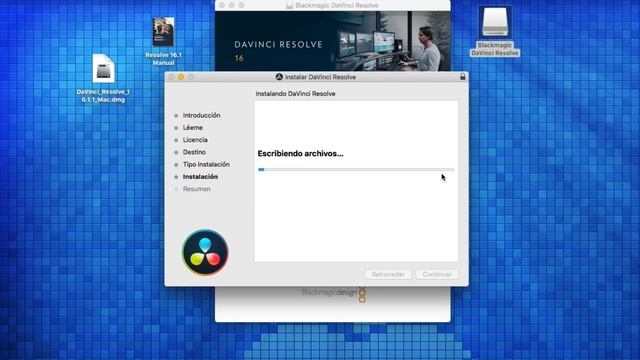Select the Tipo instalación step

(206, 164)
